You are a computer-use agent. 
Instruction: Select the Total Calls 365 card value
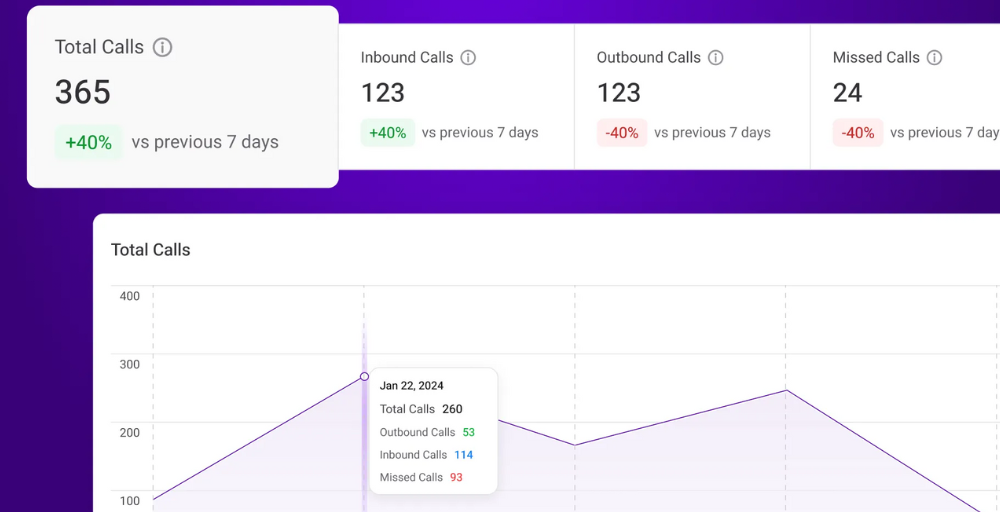tap(83, 92)
